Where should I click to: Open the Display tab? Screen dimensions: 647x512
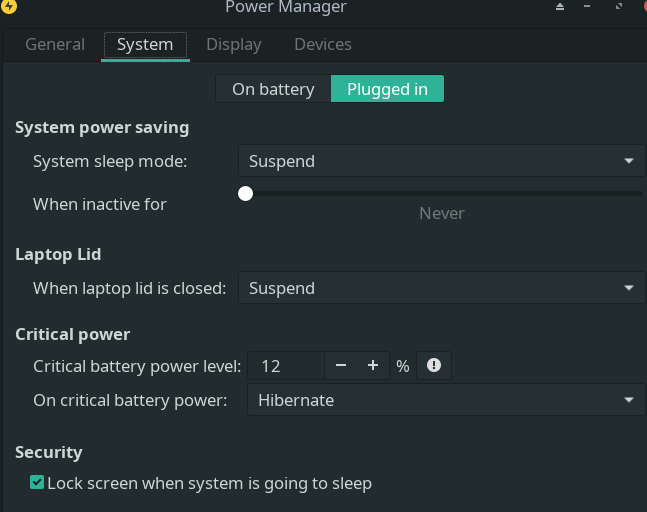pos(233,45)
